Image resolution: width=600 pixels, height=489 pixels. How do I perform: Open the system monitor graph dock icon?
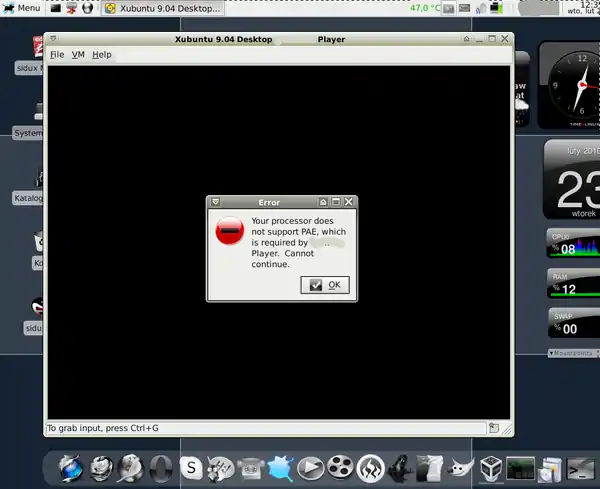520,467
